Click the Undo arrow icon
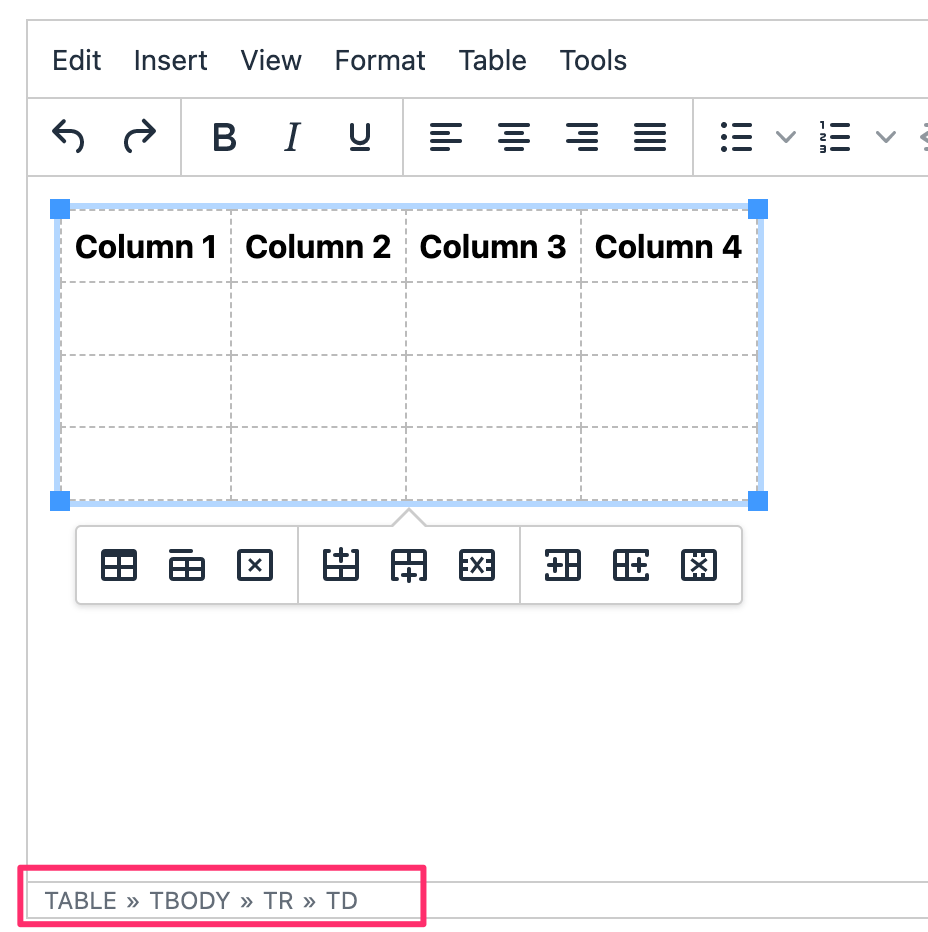Viewport: 928px width, 932px height. coord(68,137)
